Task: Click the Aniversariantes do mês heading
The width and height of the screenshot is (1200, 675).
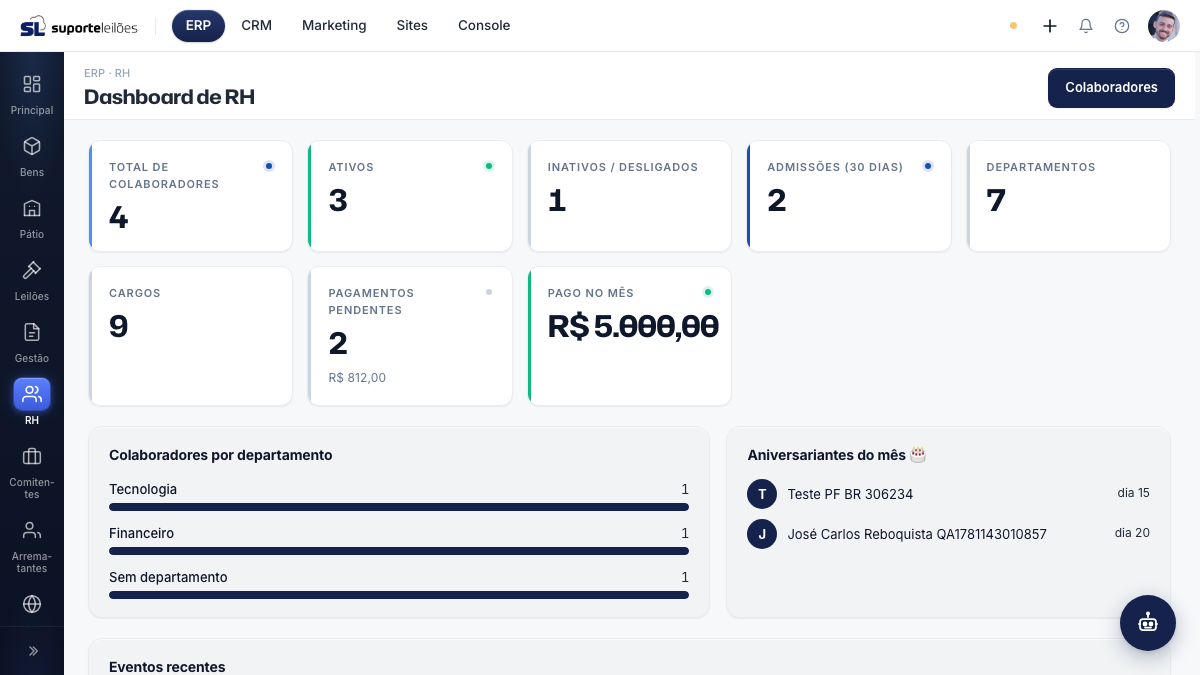Action: click(837, 455)
